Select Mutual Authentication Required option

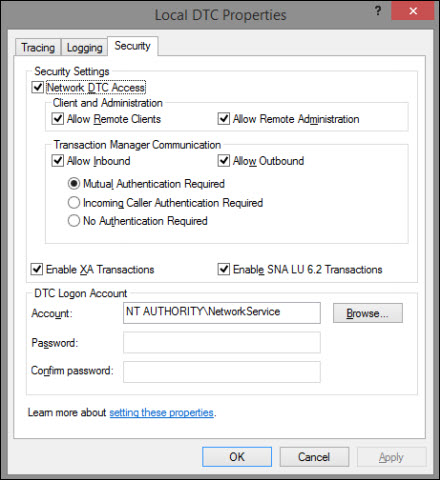[x=74, y=184]
